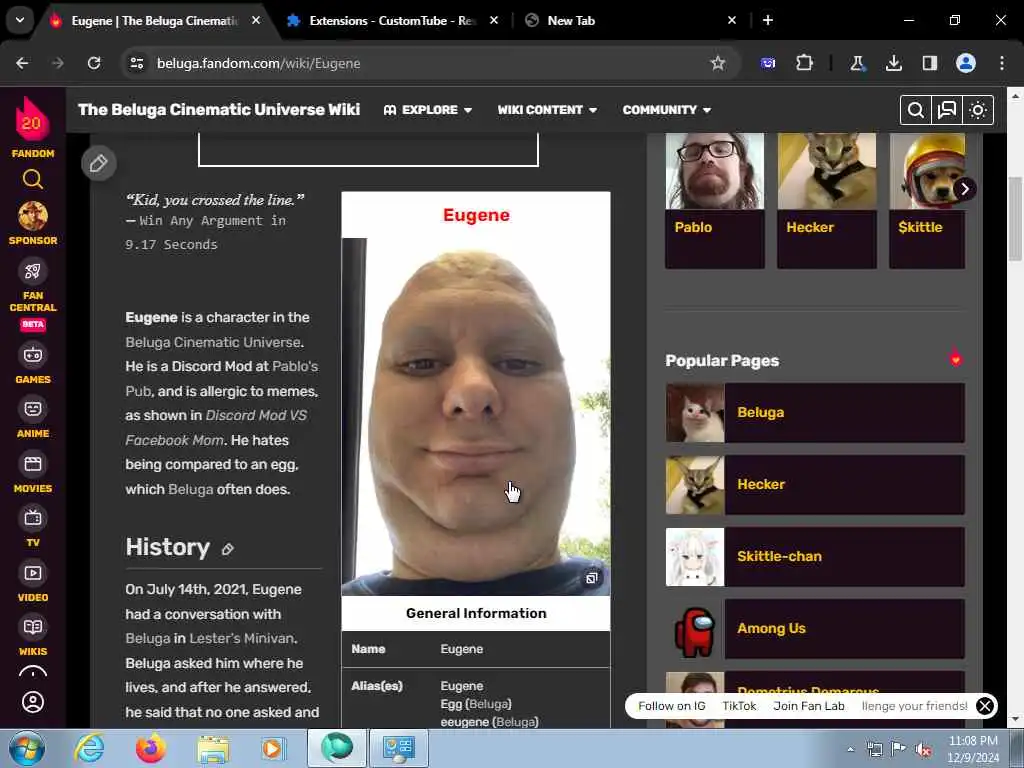Dismiss the Follow on IG banner
Image resolution: width=1024 pixels, height=768 pixels.
tap(985, 706)
